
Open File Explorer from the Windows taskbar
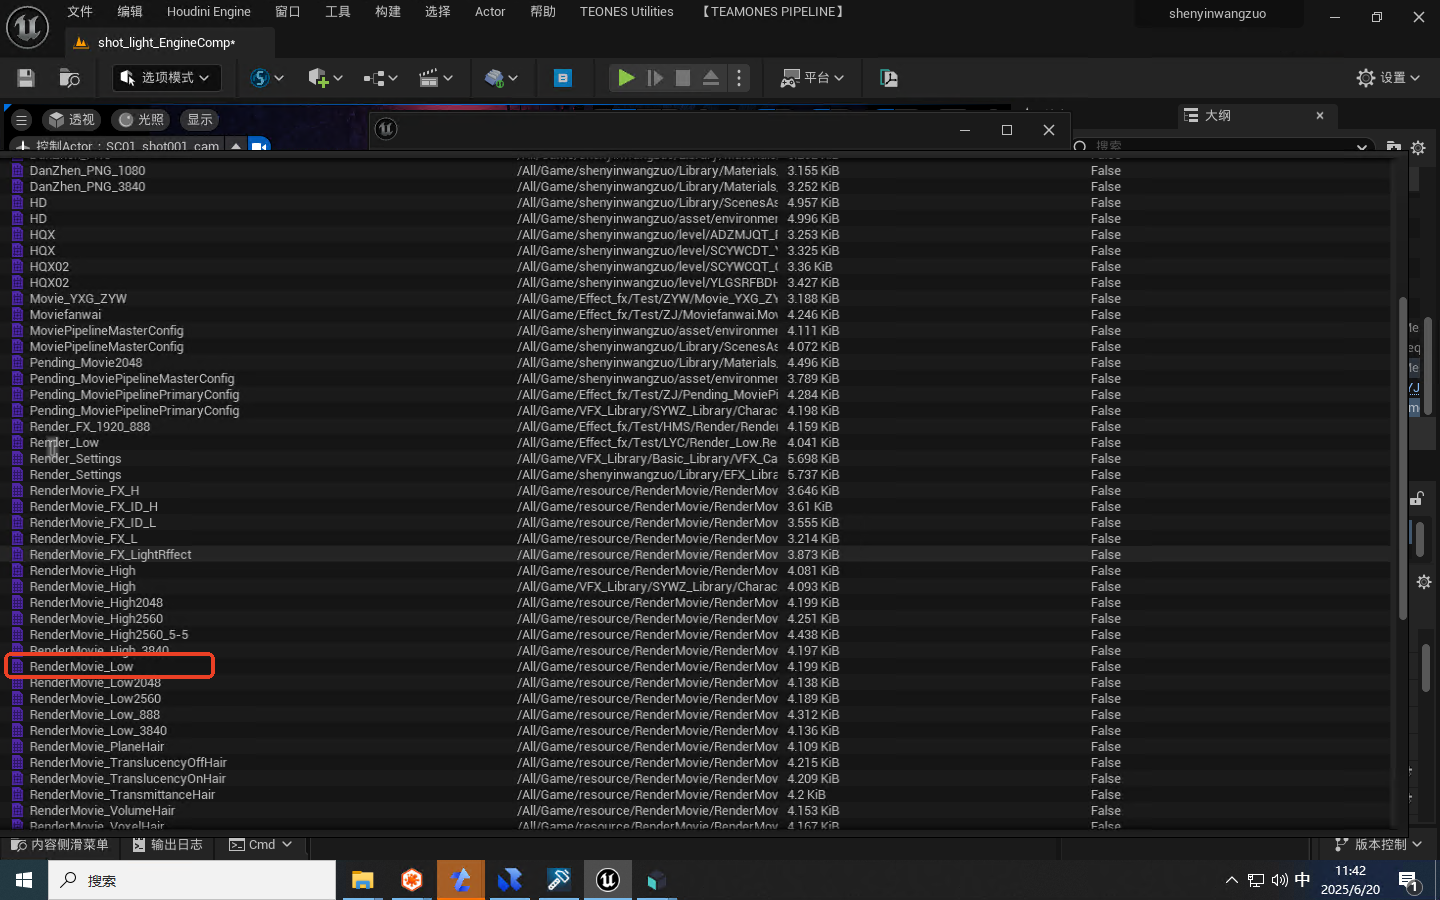click(x=362, y=880)
